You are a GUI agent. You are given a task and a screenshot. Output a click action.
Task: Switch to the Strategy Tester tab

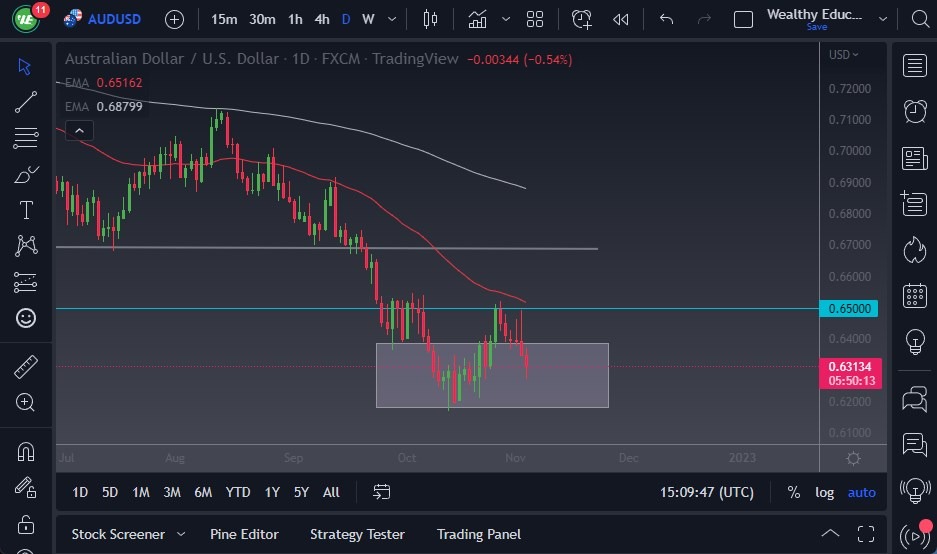(x=357, y=534)
